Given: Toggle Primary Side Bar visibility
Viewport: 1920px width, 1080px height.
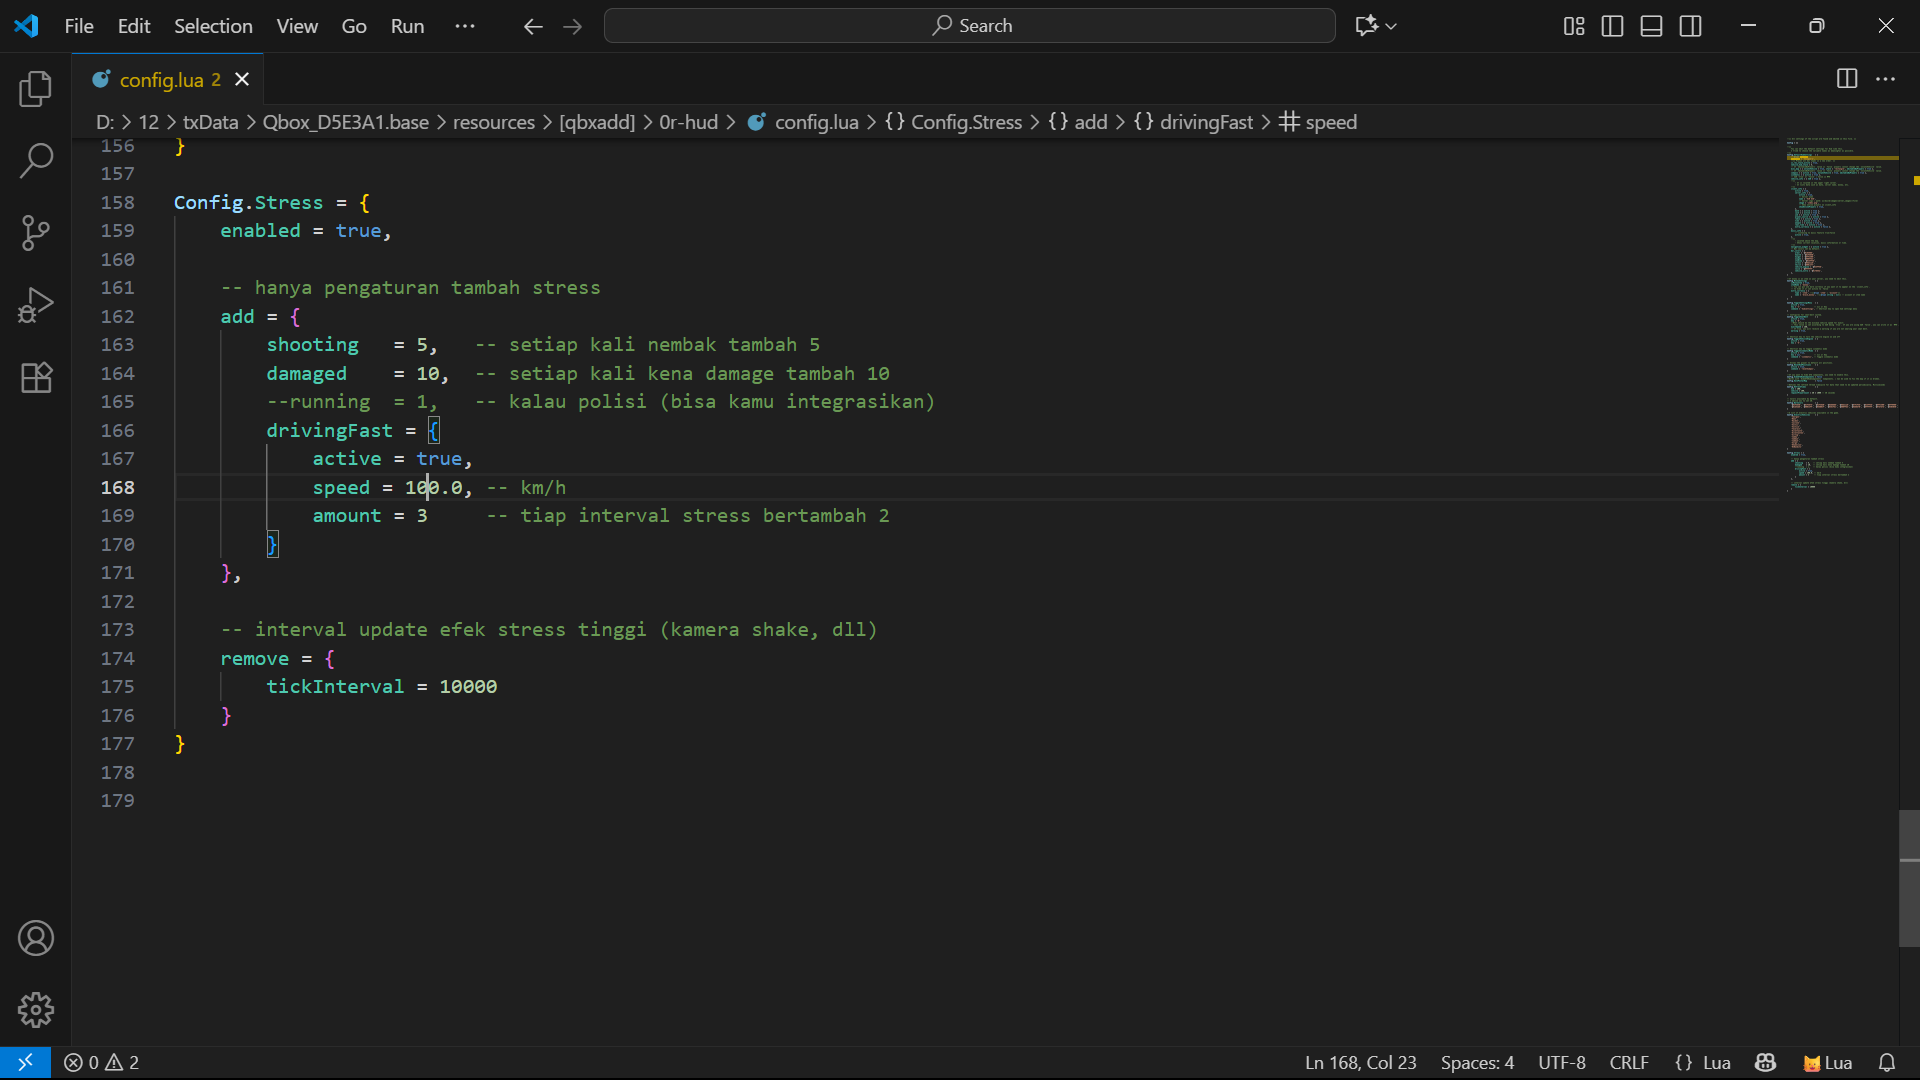Looking at the screenshot, I should click(1613, 26).
